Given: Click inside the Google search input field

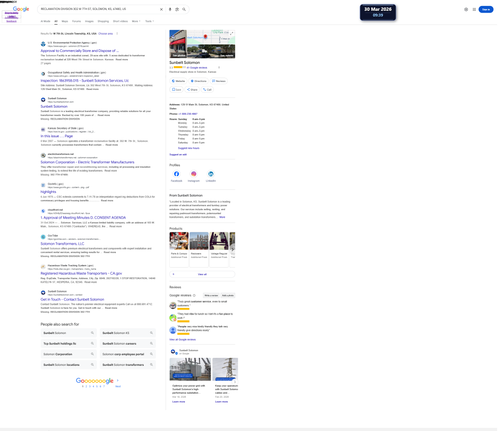Looking at the screenshot, I should coord(98,9).
